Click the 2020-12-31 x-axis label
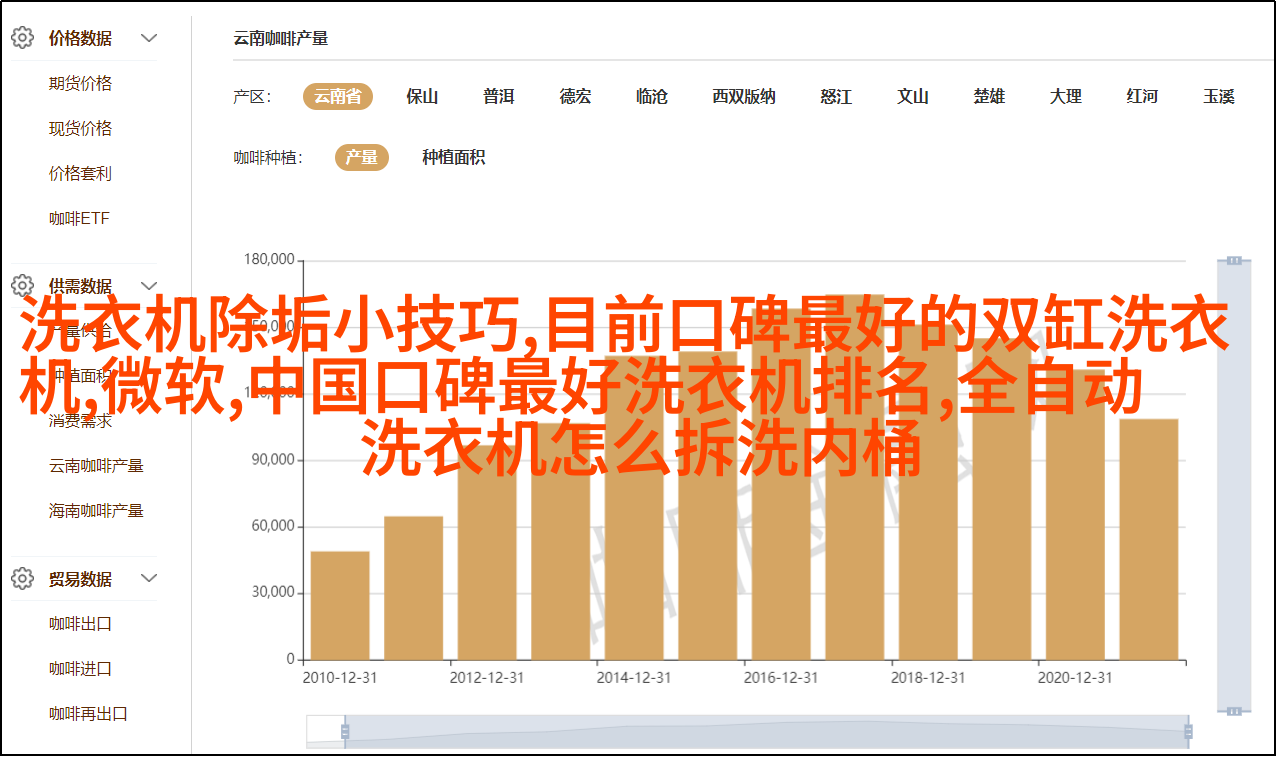Viewport: 1277px width, 757px height. tap(1076, 677)
